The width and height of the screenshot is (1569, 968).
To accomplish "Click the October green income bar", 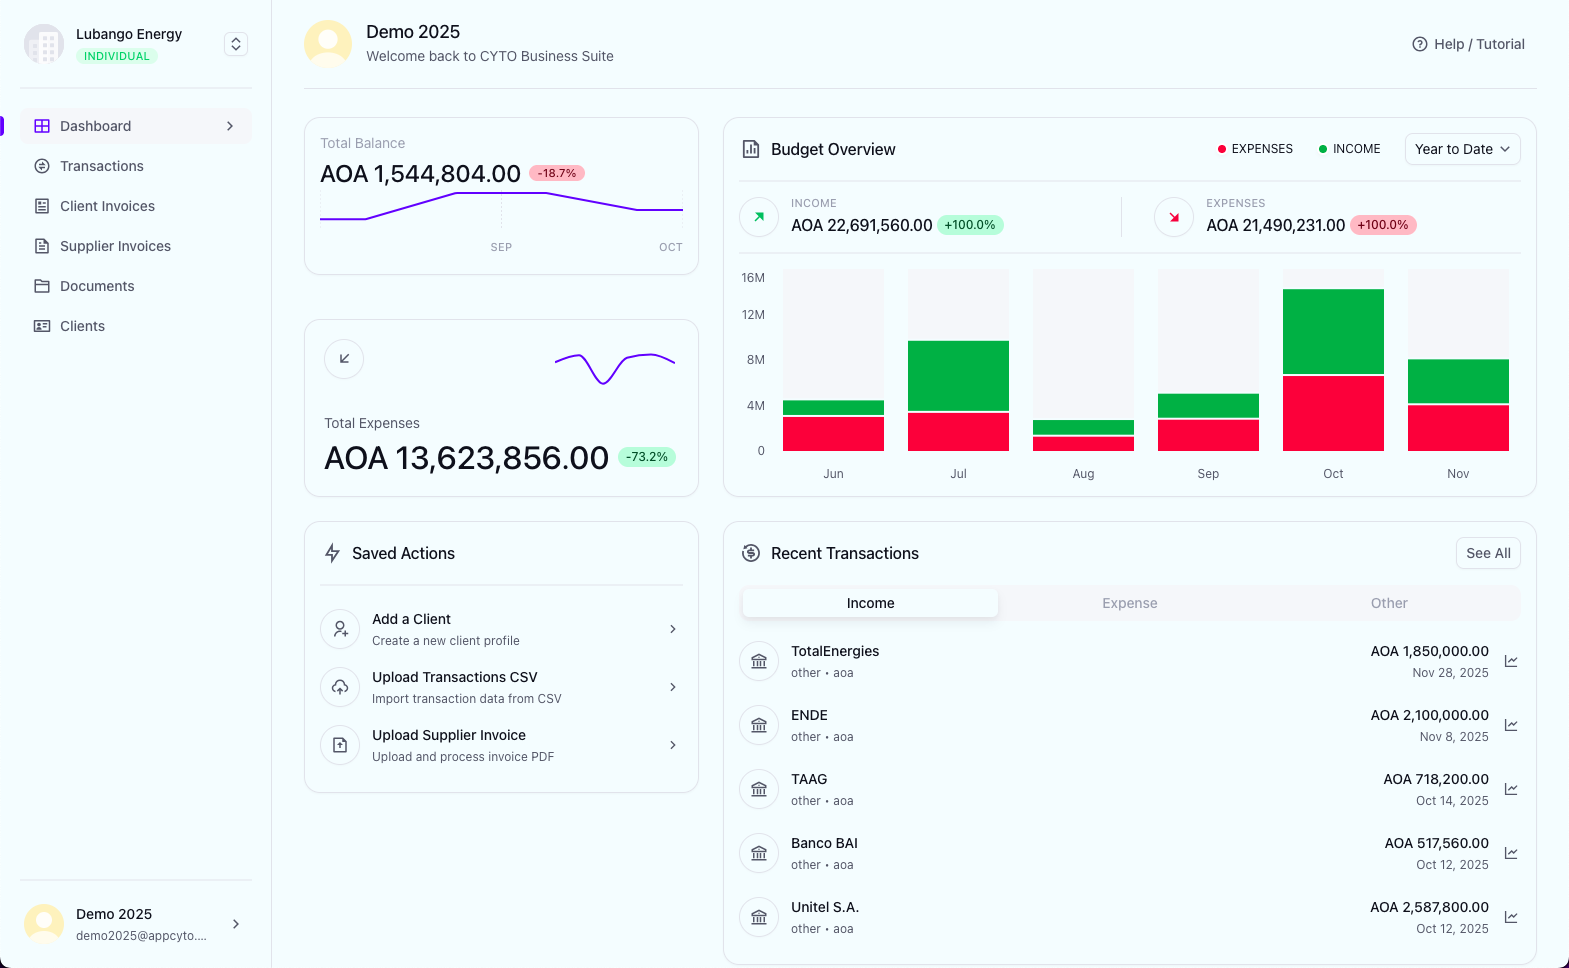I will [x=1333, y=331].
